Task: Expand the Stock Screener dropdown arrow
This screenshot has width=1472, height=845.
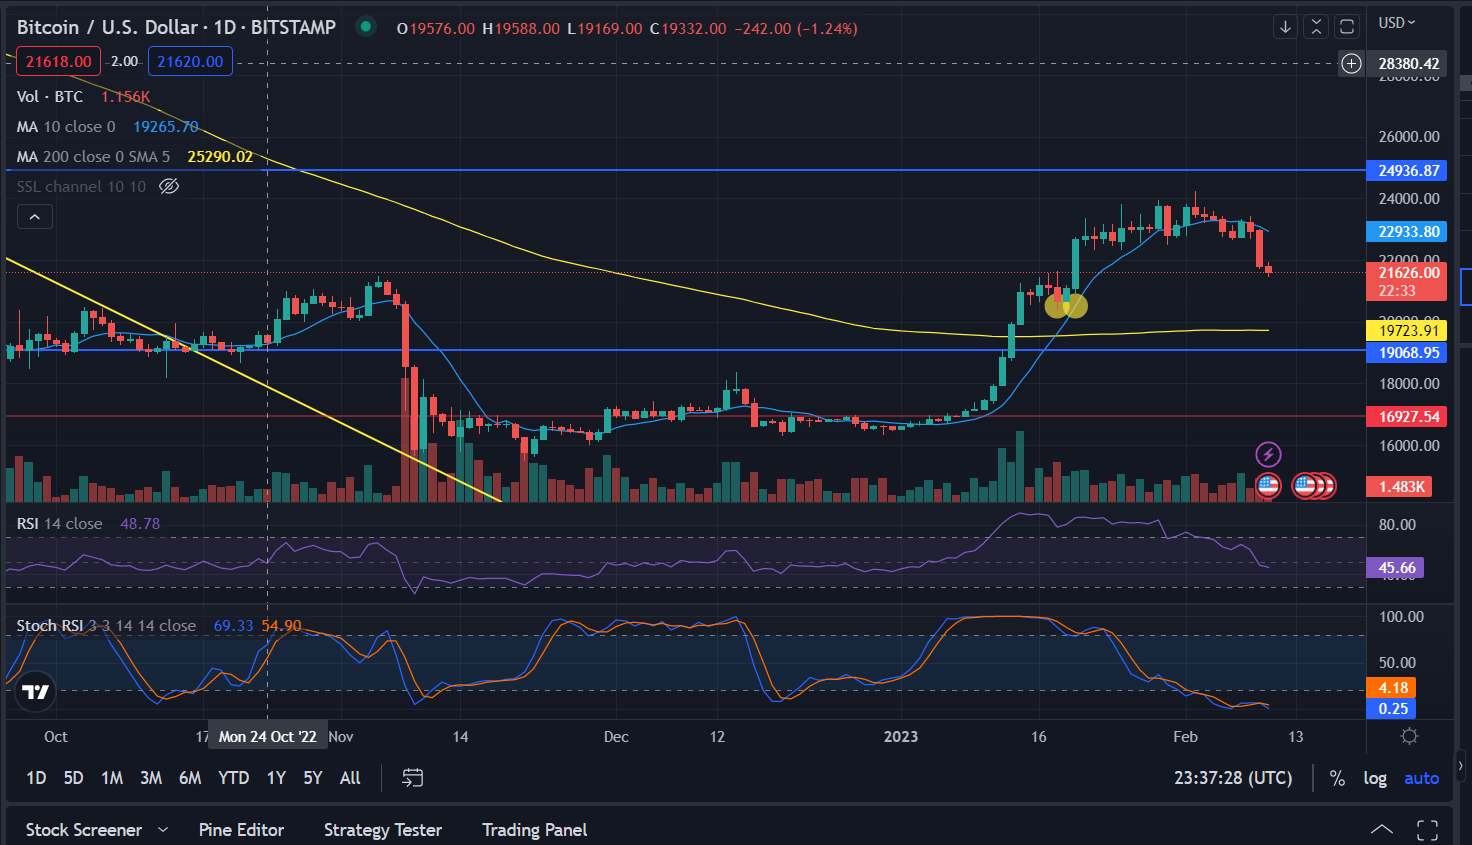Action: point(163,830)
